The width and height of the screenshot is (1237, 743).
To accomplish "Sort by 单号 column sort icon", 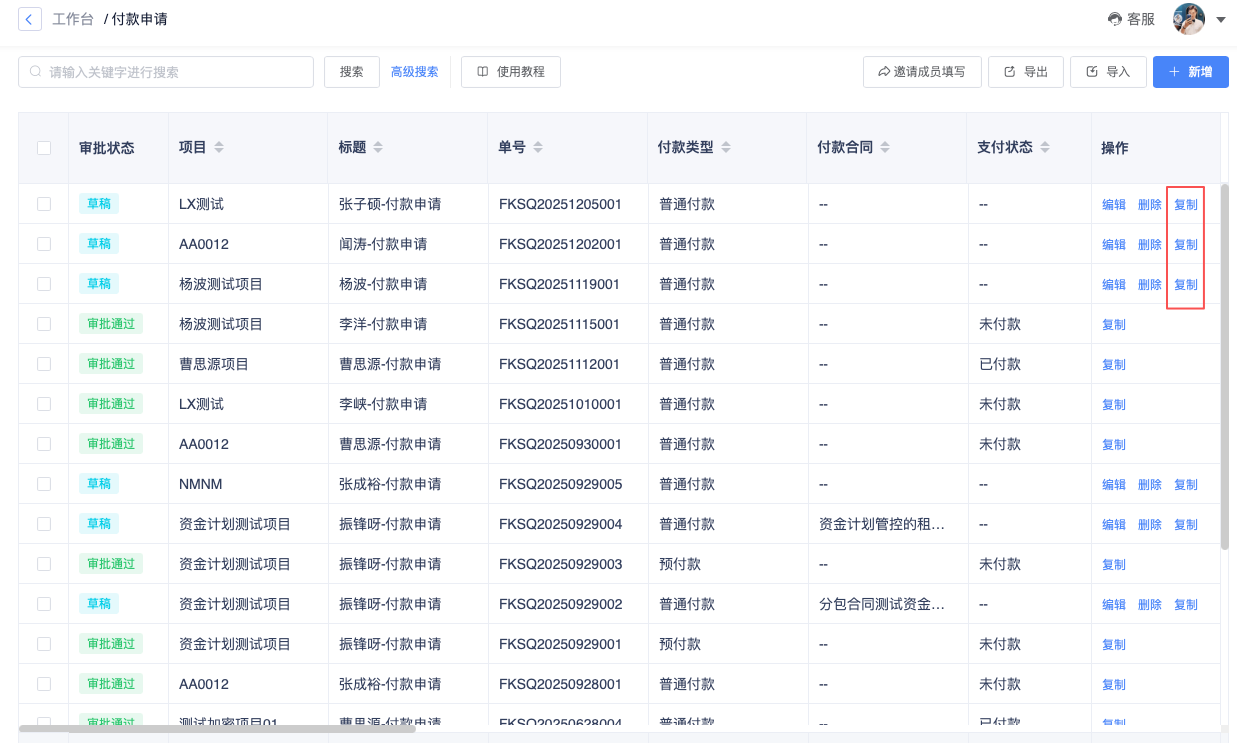I will [x=538, y=148].
